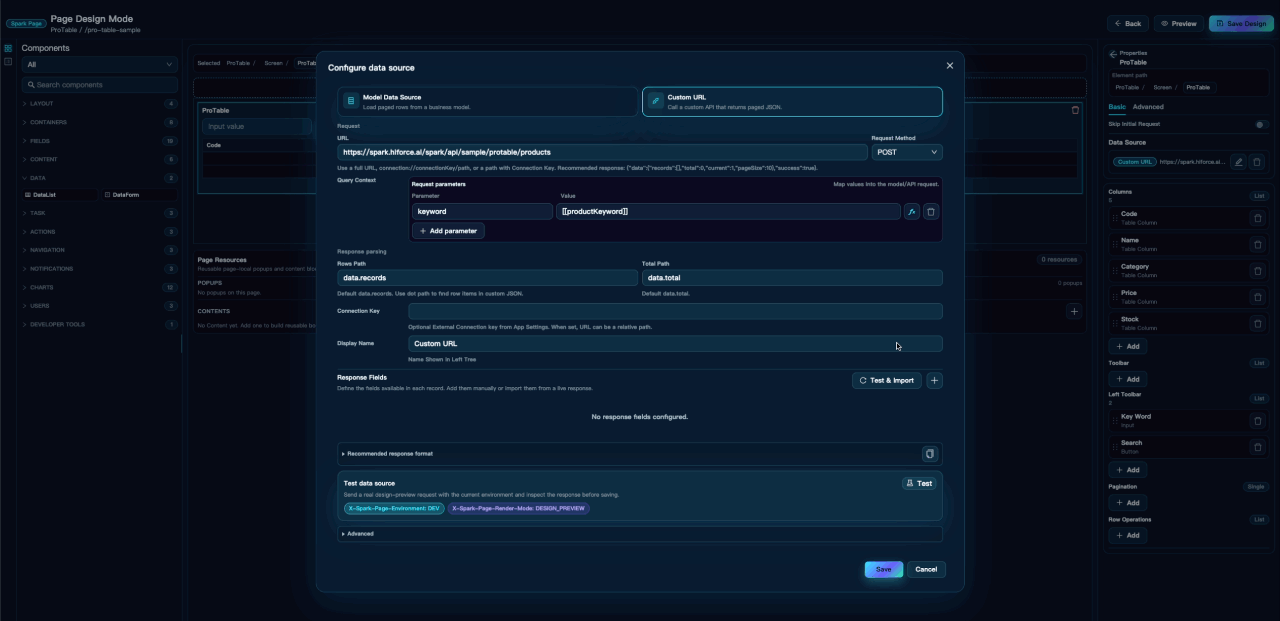Viewport: 1280px width, 621px height.
Task: Click the Search components box
Action: tap(100, 85)
